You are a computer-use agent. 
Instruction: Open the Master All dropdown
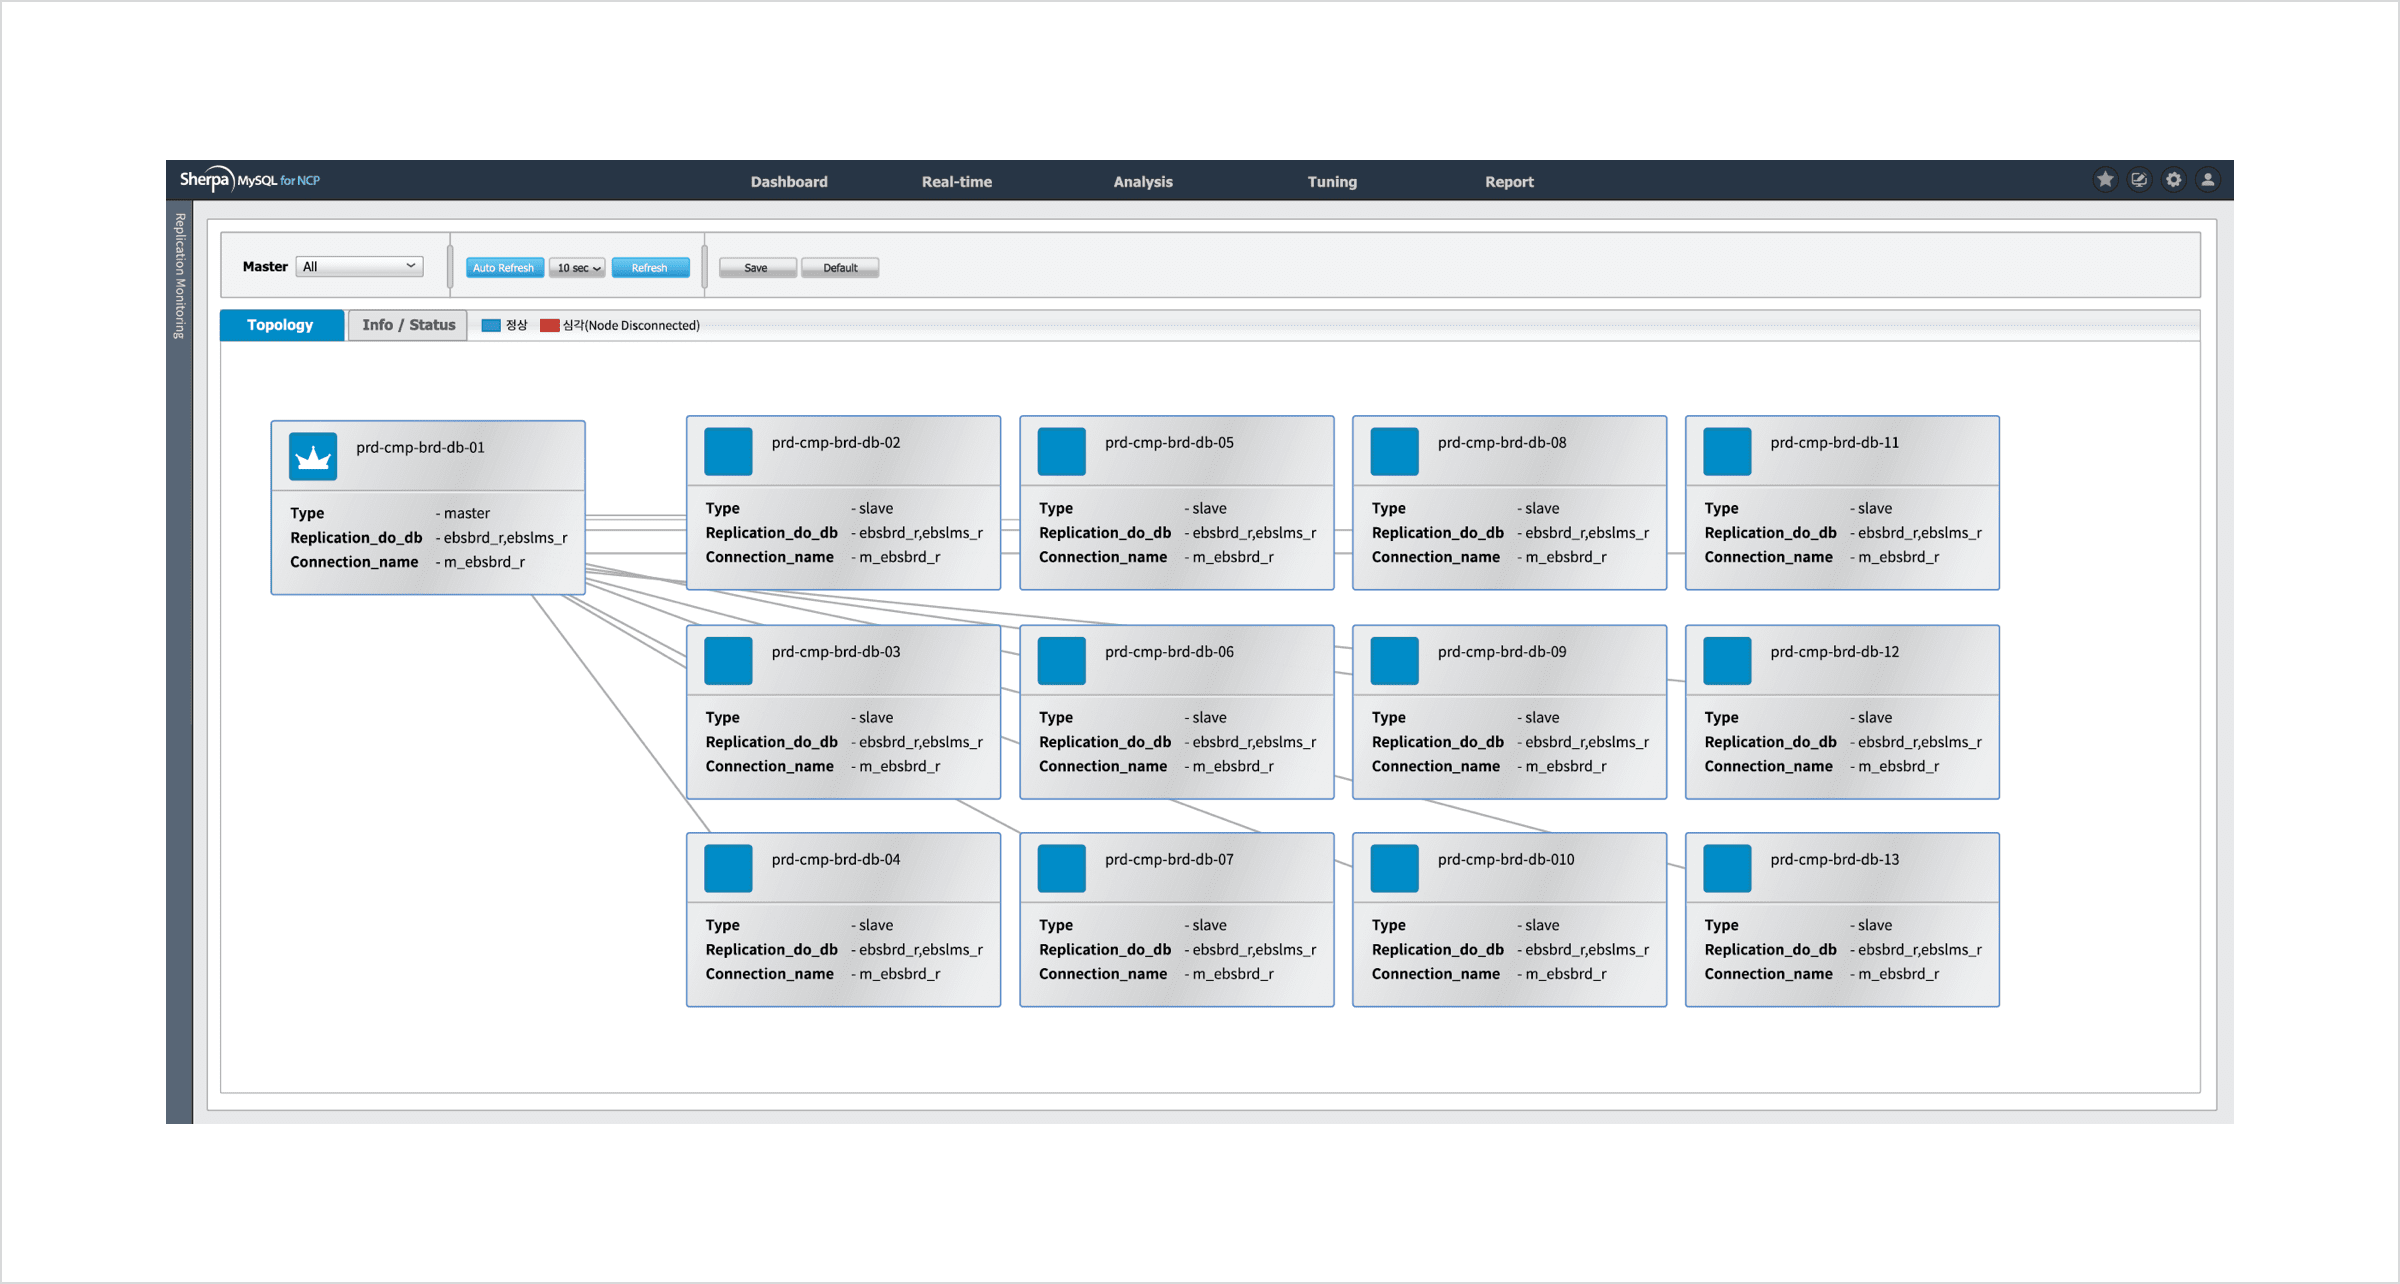point(360,267)
